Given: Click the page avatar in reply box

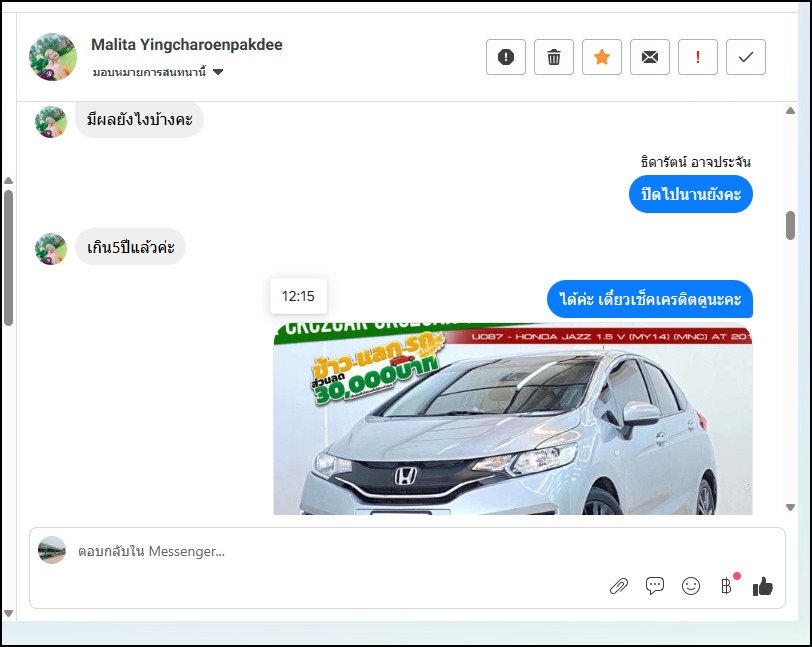Looking at the screenshot, I should tap(52, 550).
